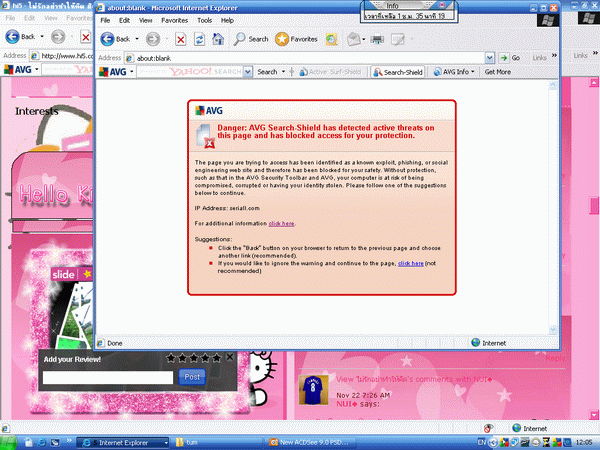600x450 pixels.
Task: Open the History icon in toolbar
Action: pyautogui.click(x=331, y=39)
